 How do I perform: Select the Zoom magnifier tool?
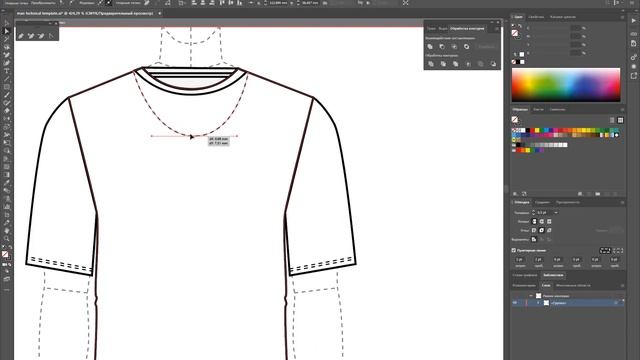(x=7, y=239)
